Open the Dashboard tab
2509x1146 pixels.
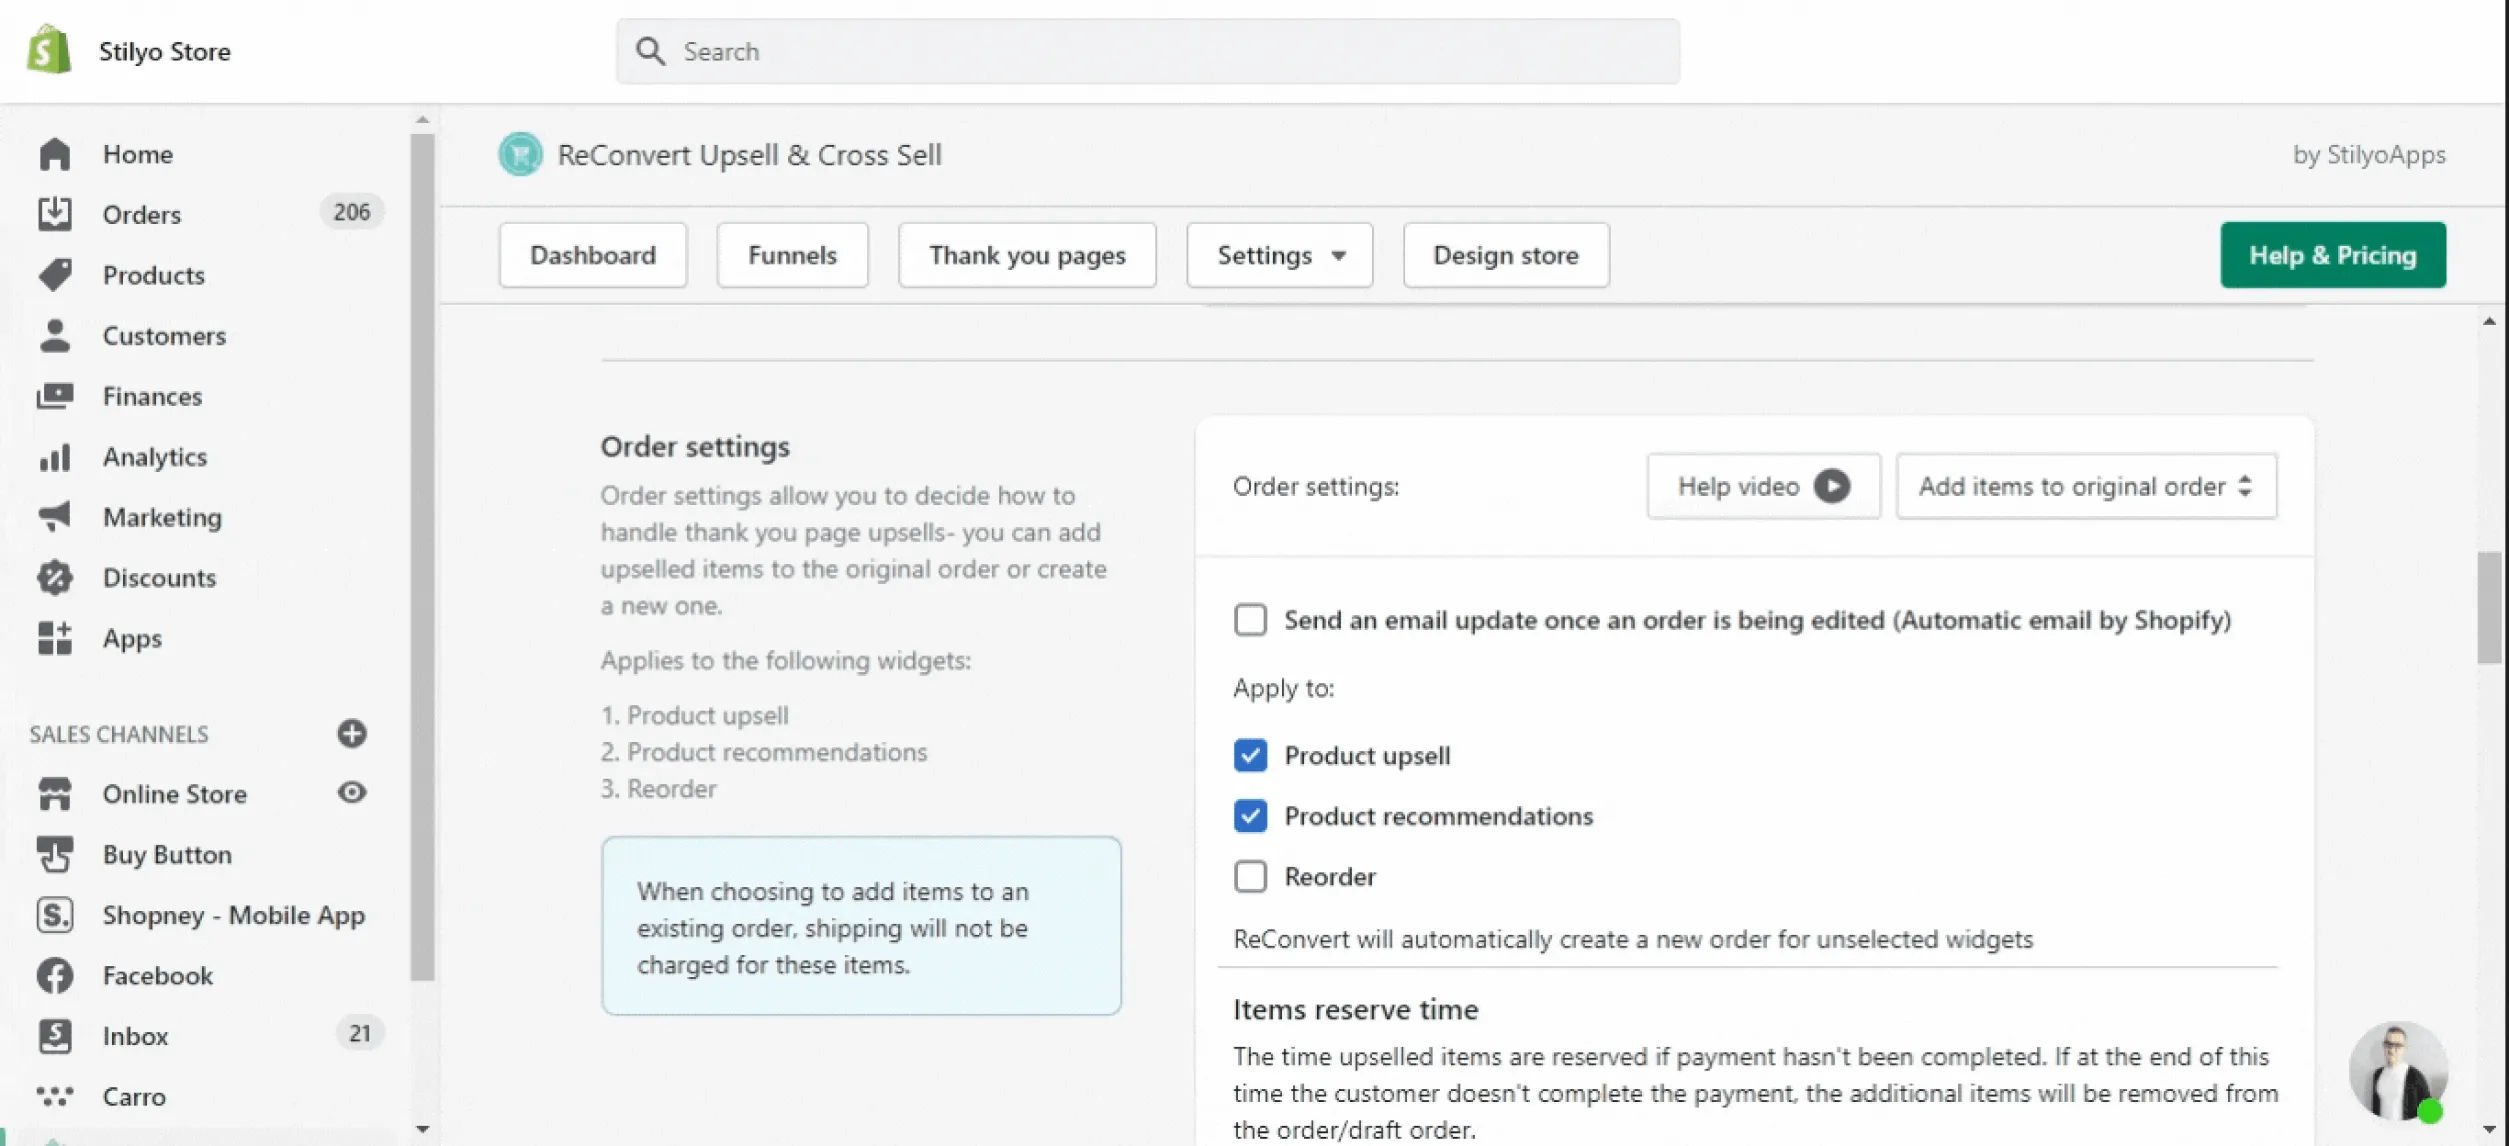click(x=593, y=255)
